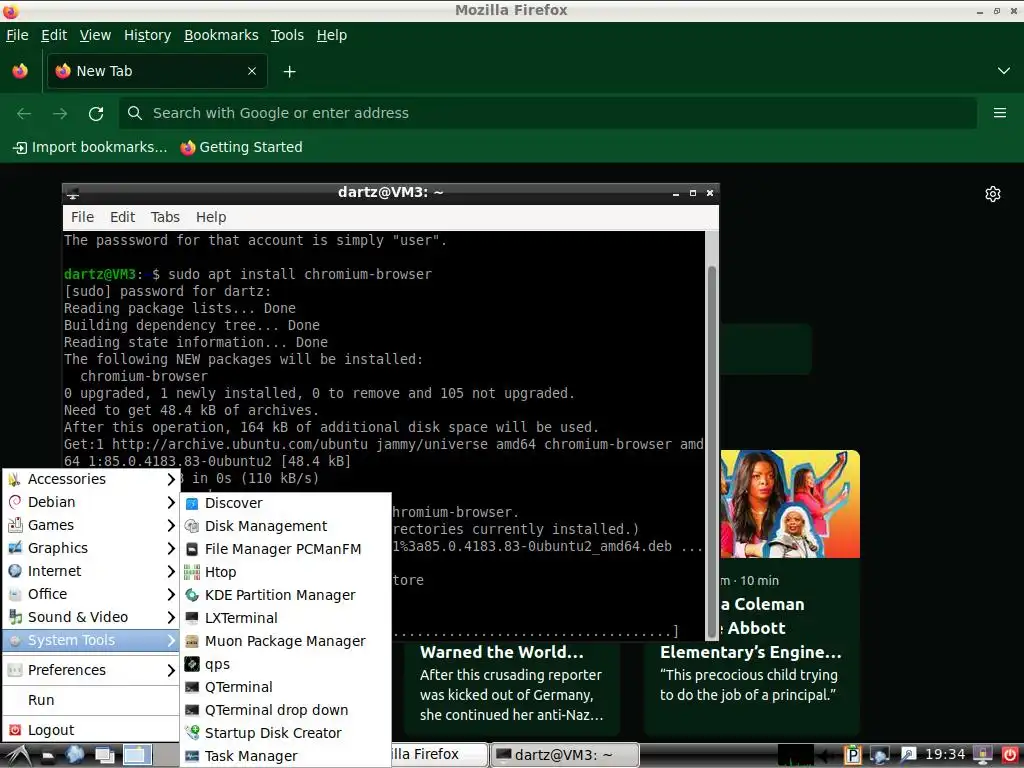Click the clipboard tray icon
The width and height of the screenshot is (1024, 768).
pos(851,755)
